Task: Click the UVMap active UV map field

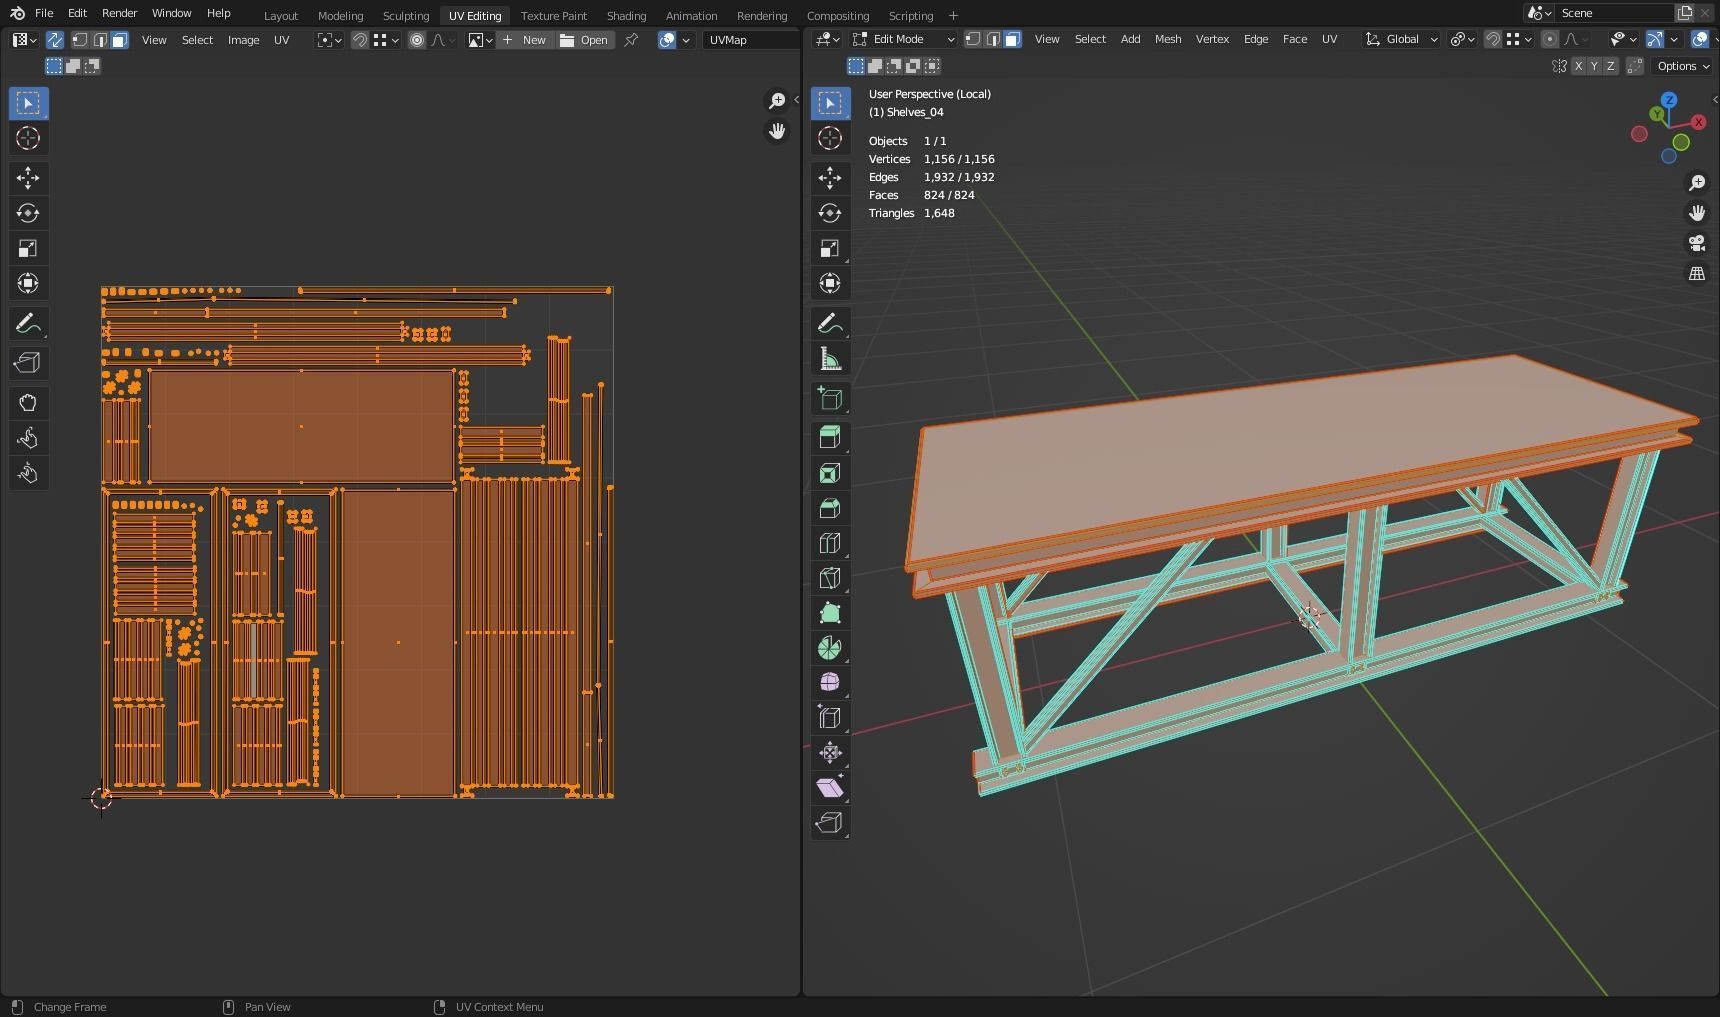Action: 750,40
